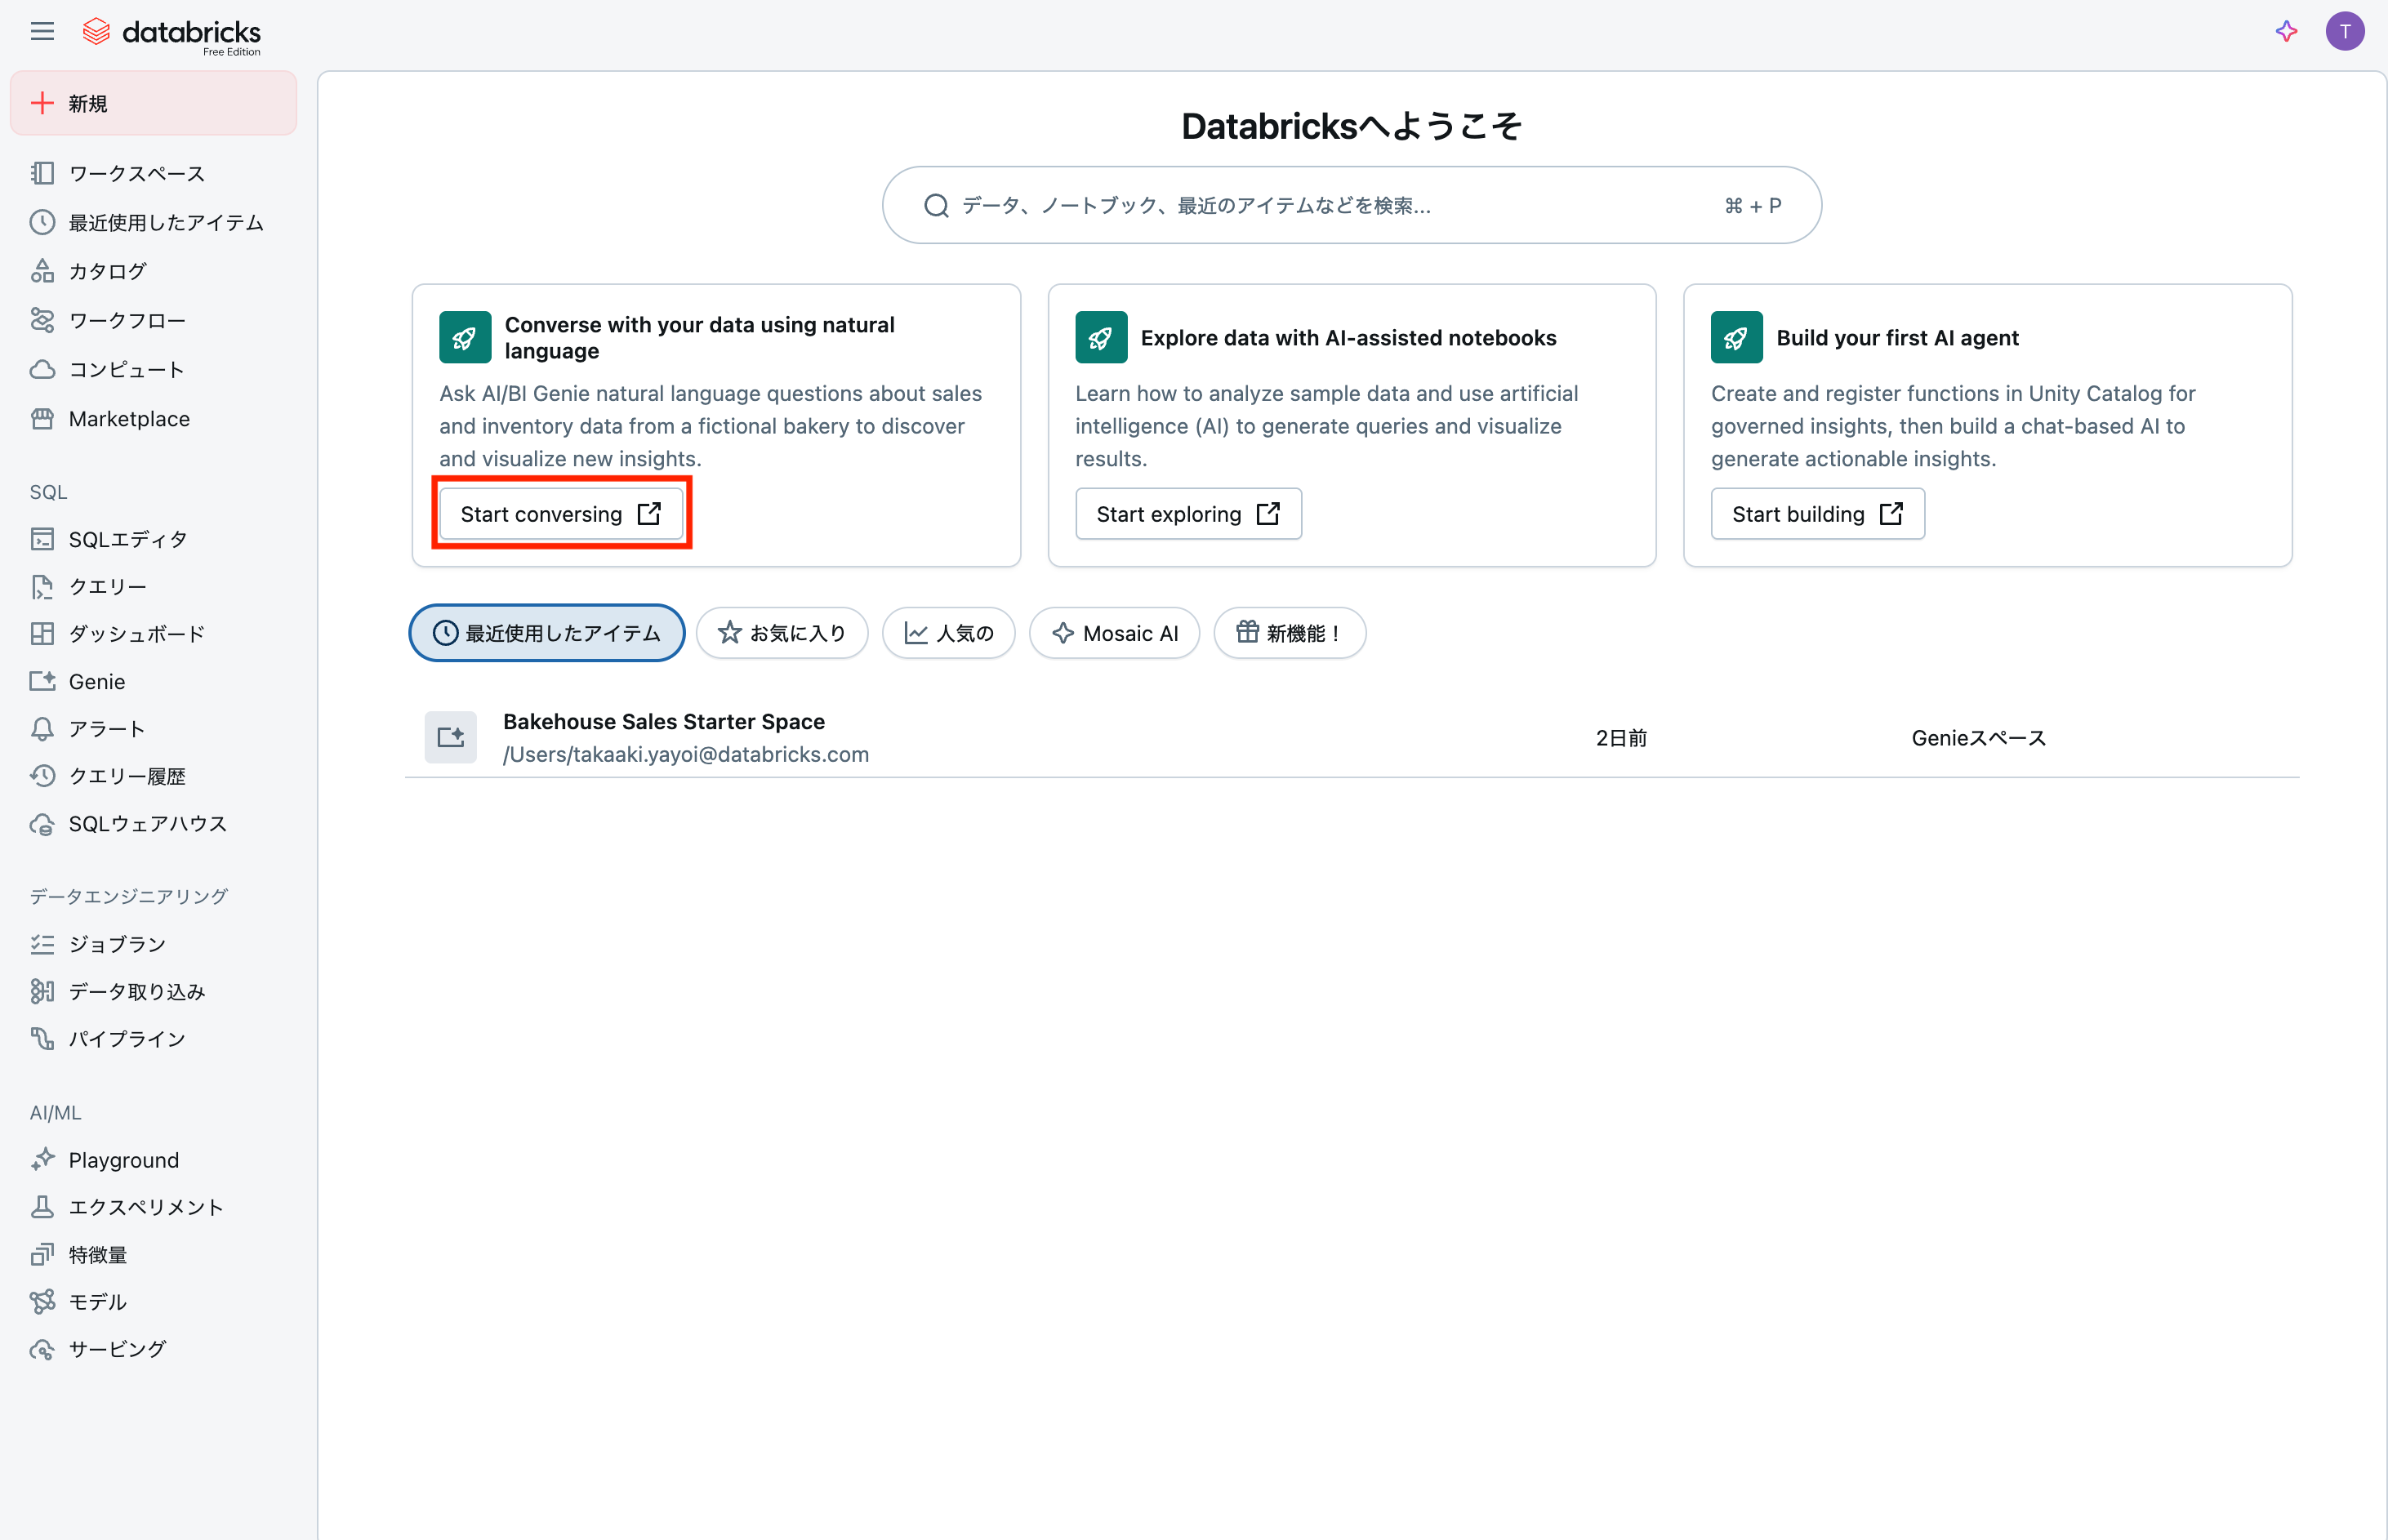Click rocket icon on Explore data card

click(1101, 338)
